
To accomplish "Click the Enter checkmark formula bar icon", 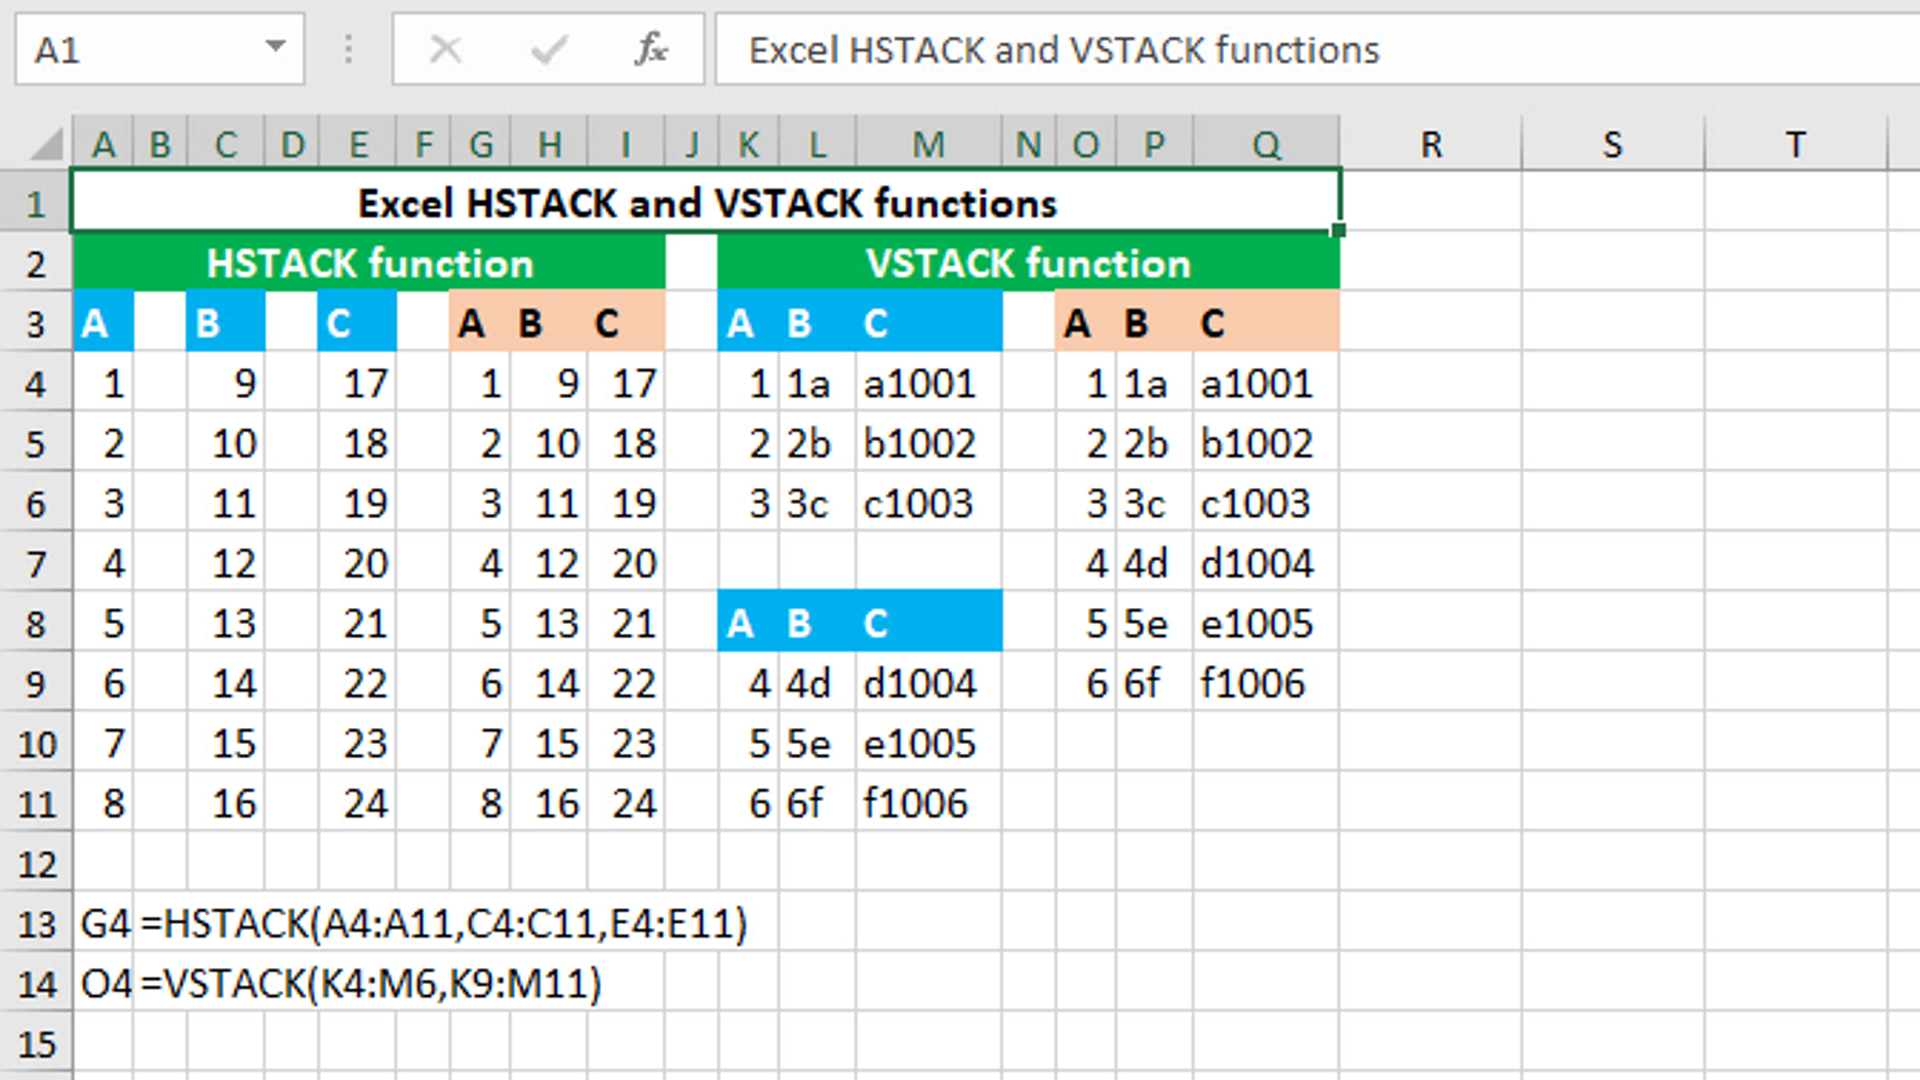I will click(x=549, y=49).
